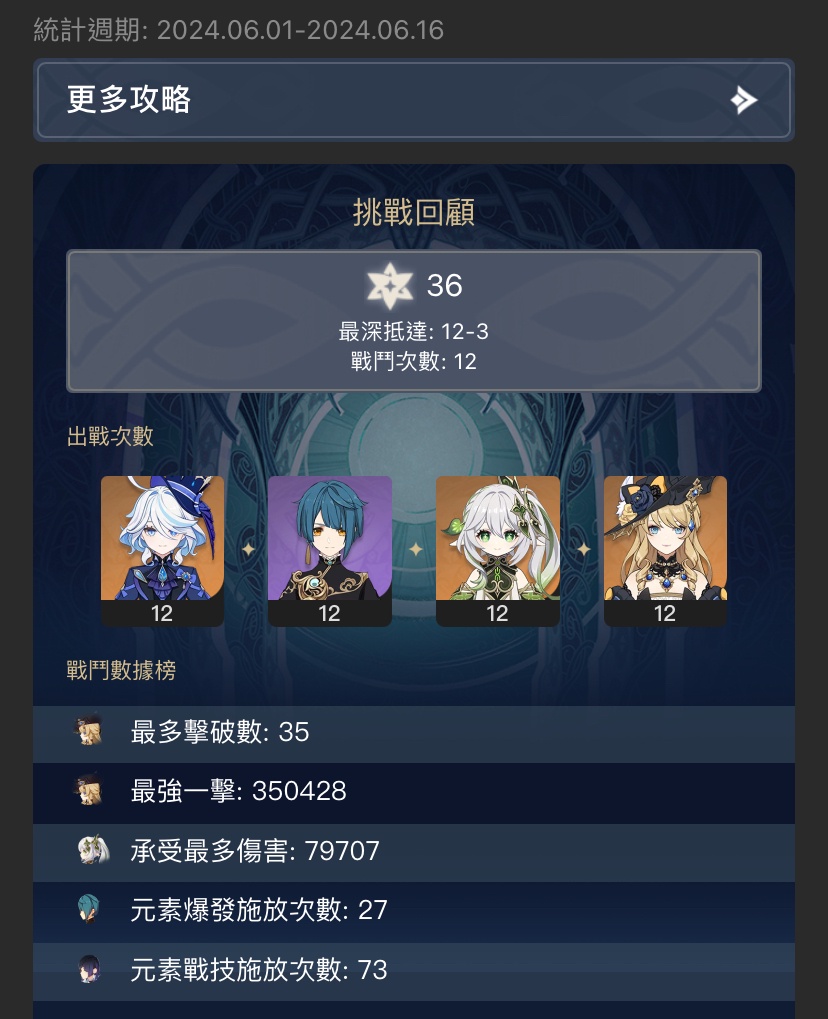Screen dimensions: 828x1019
Task: Select the 元素戰技施放次數: 73 row
Action: (414, 972)
